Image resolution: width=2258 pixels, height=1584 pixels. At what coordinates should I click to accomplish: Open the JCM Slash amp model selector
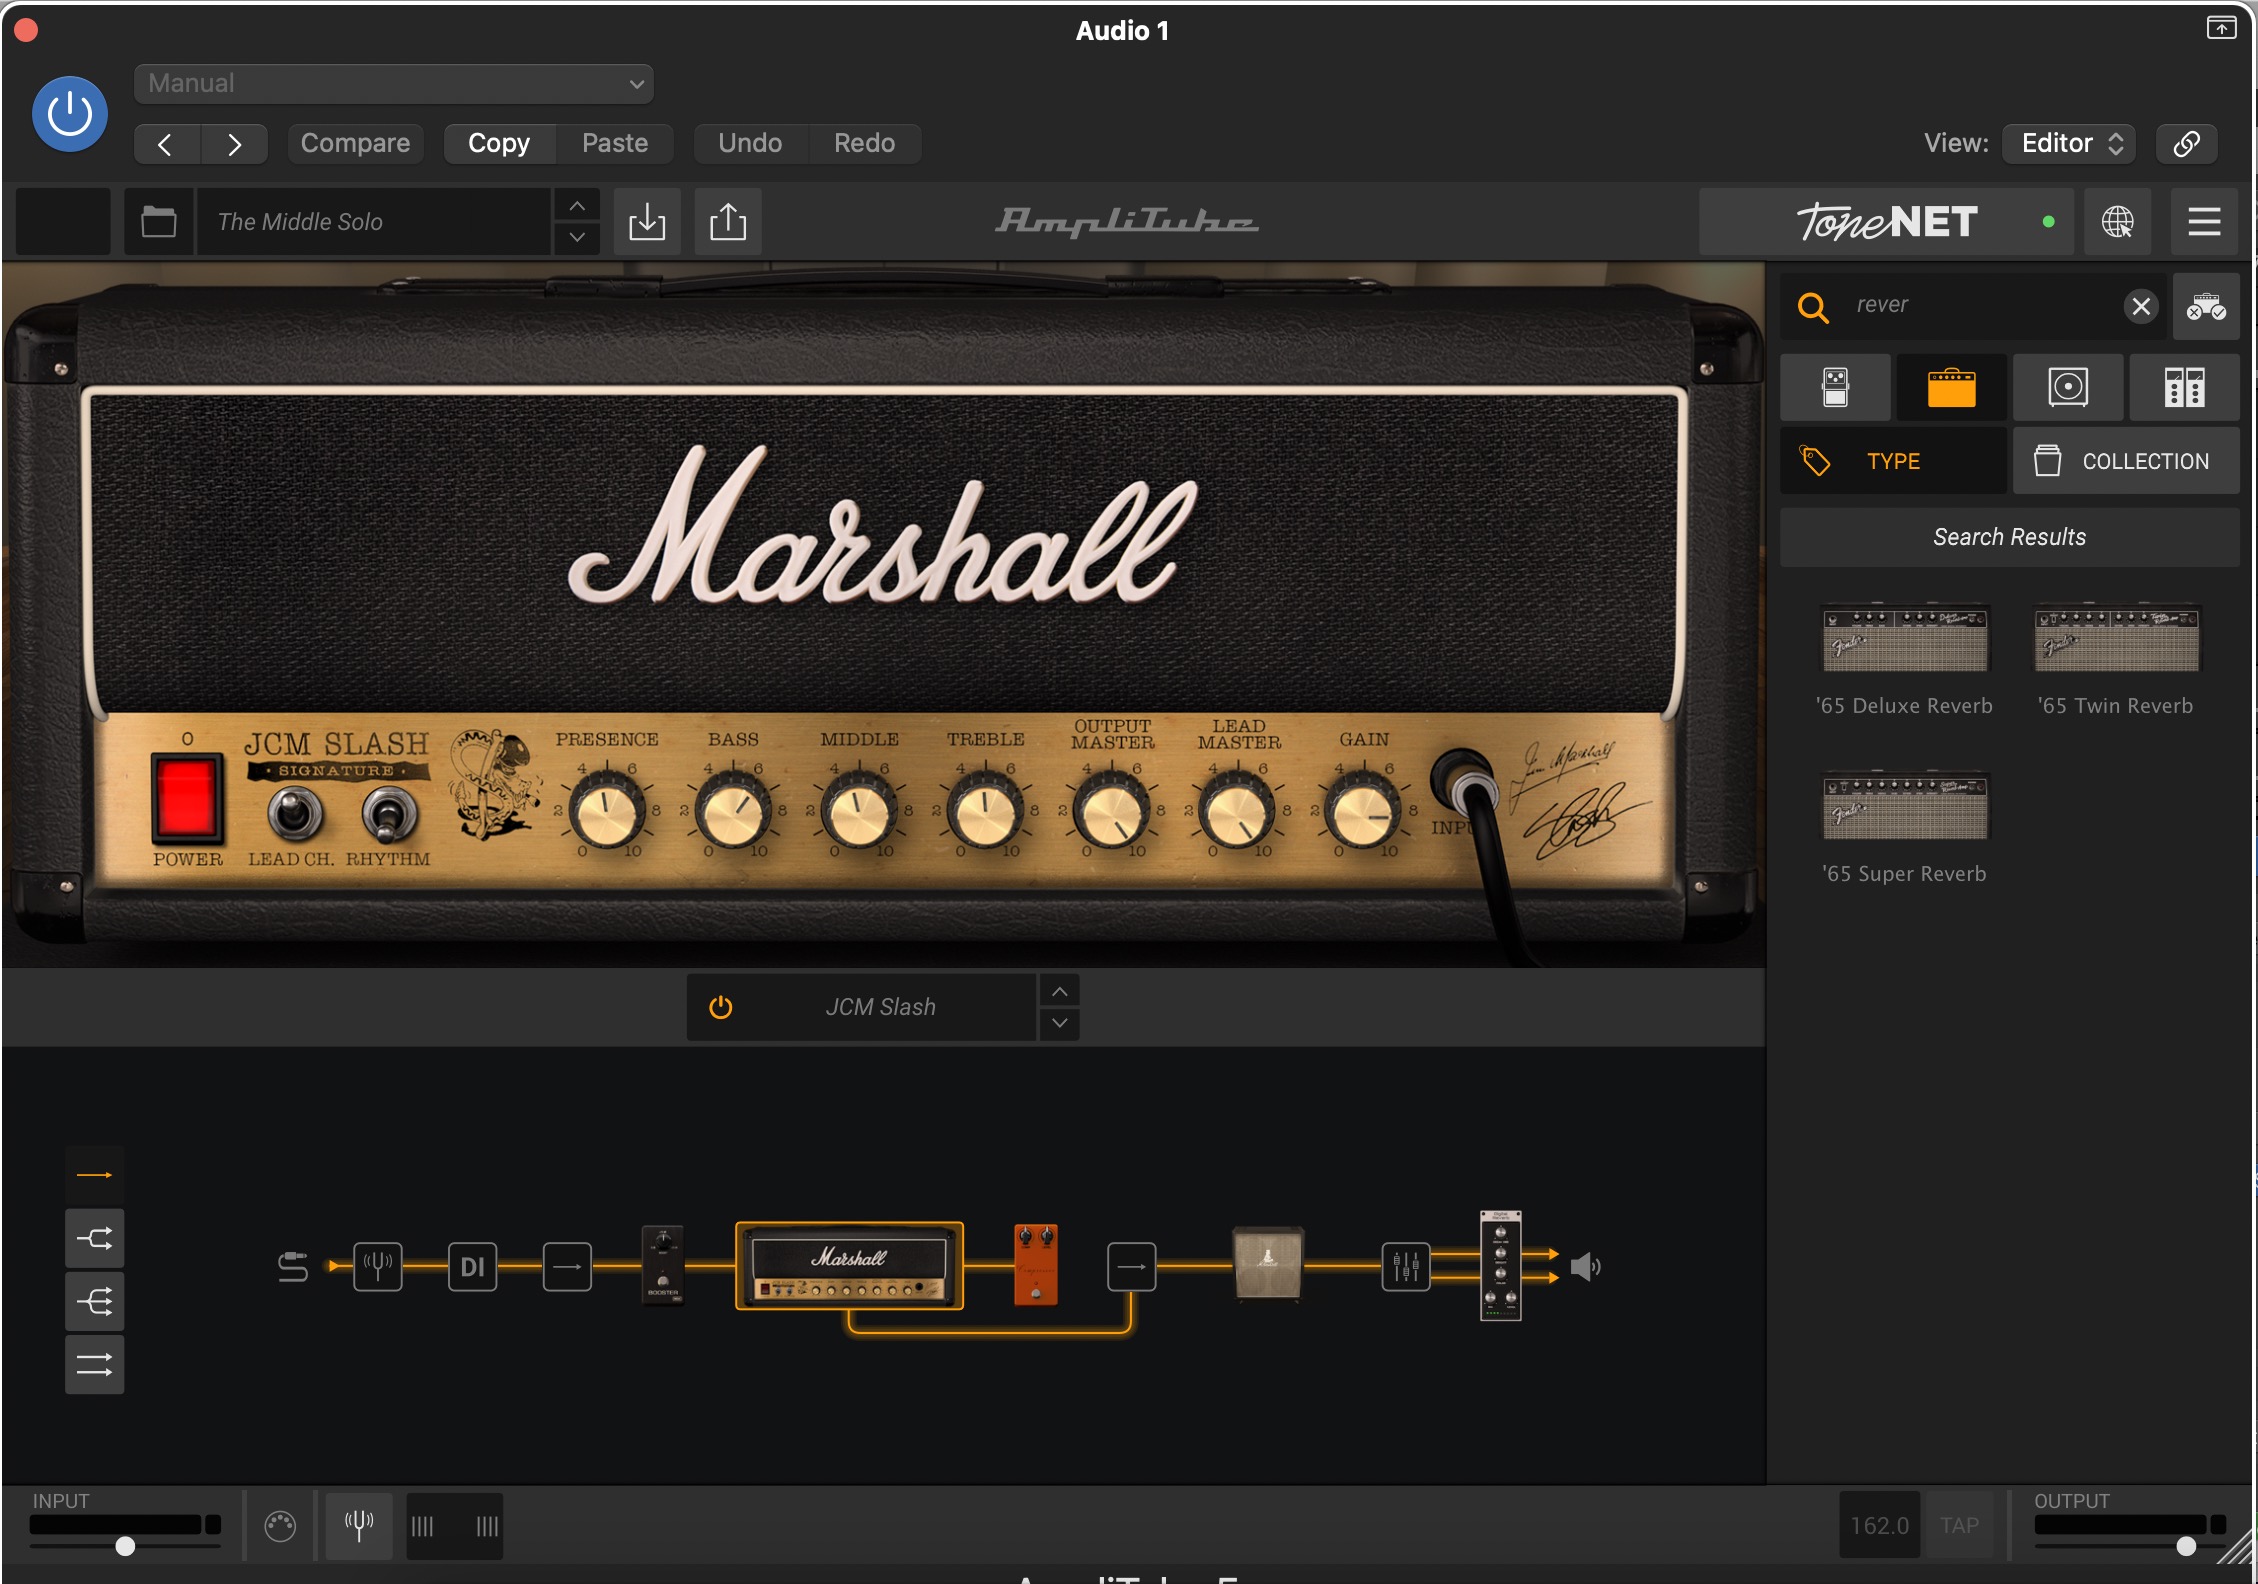880,1007
